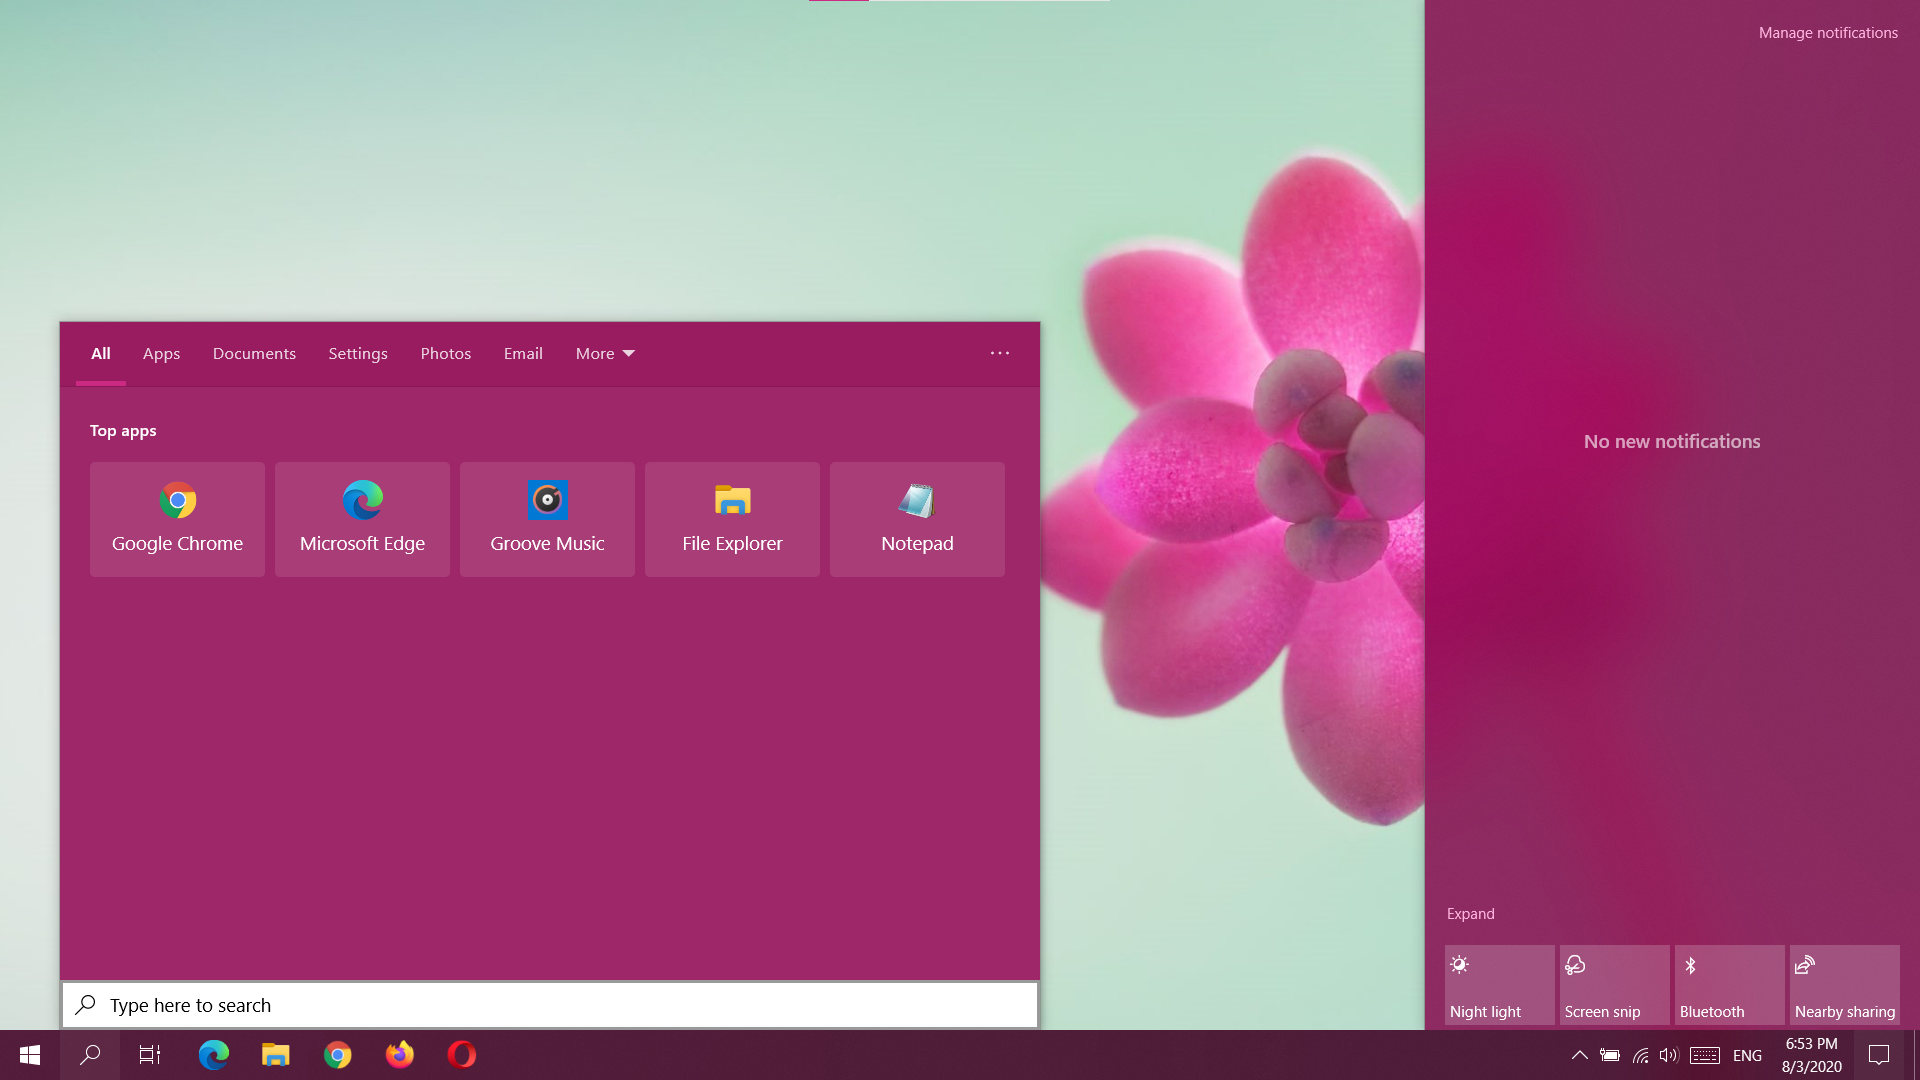Switch to the Apps search tab
Viewport: 1920px width, 1080px height.
tap(161, 354)
